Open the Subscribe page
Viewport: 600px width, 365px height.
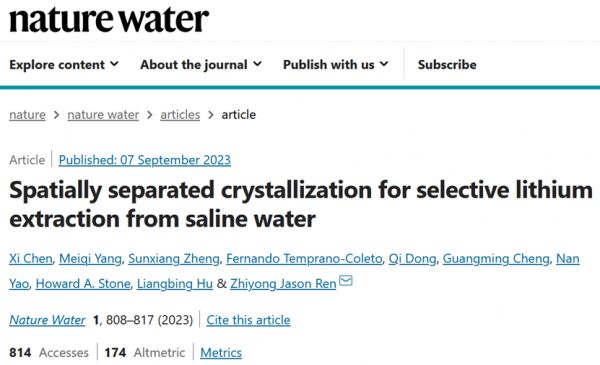(x=447, y=65)
